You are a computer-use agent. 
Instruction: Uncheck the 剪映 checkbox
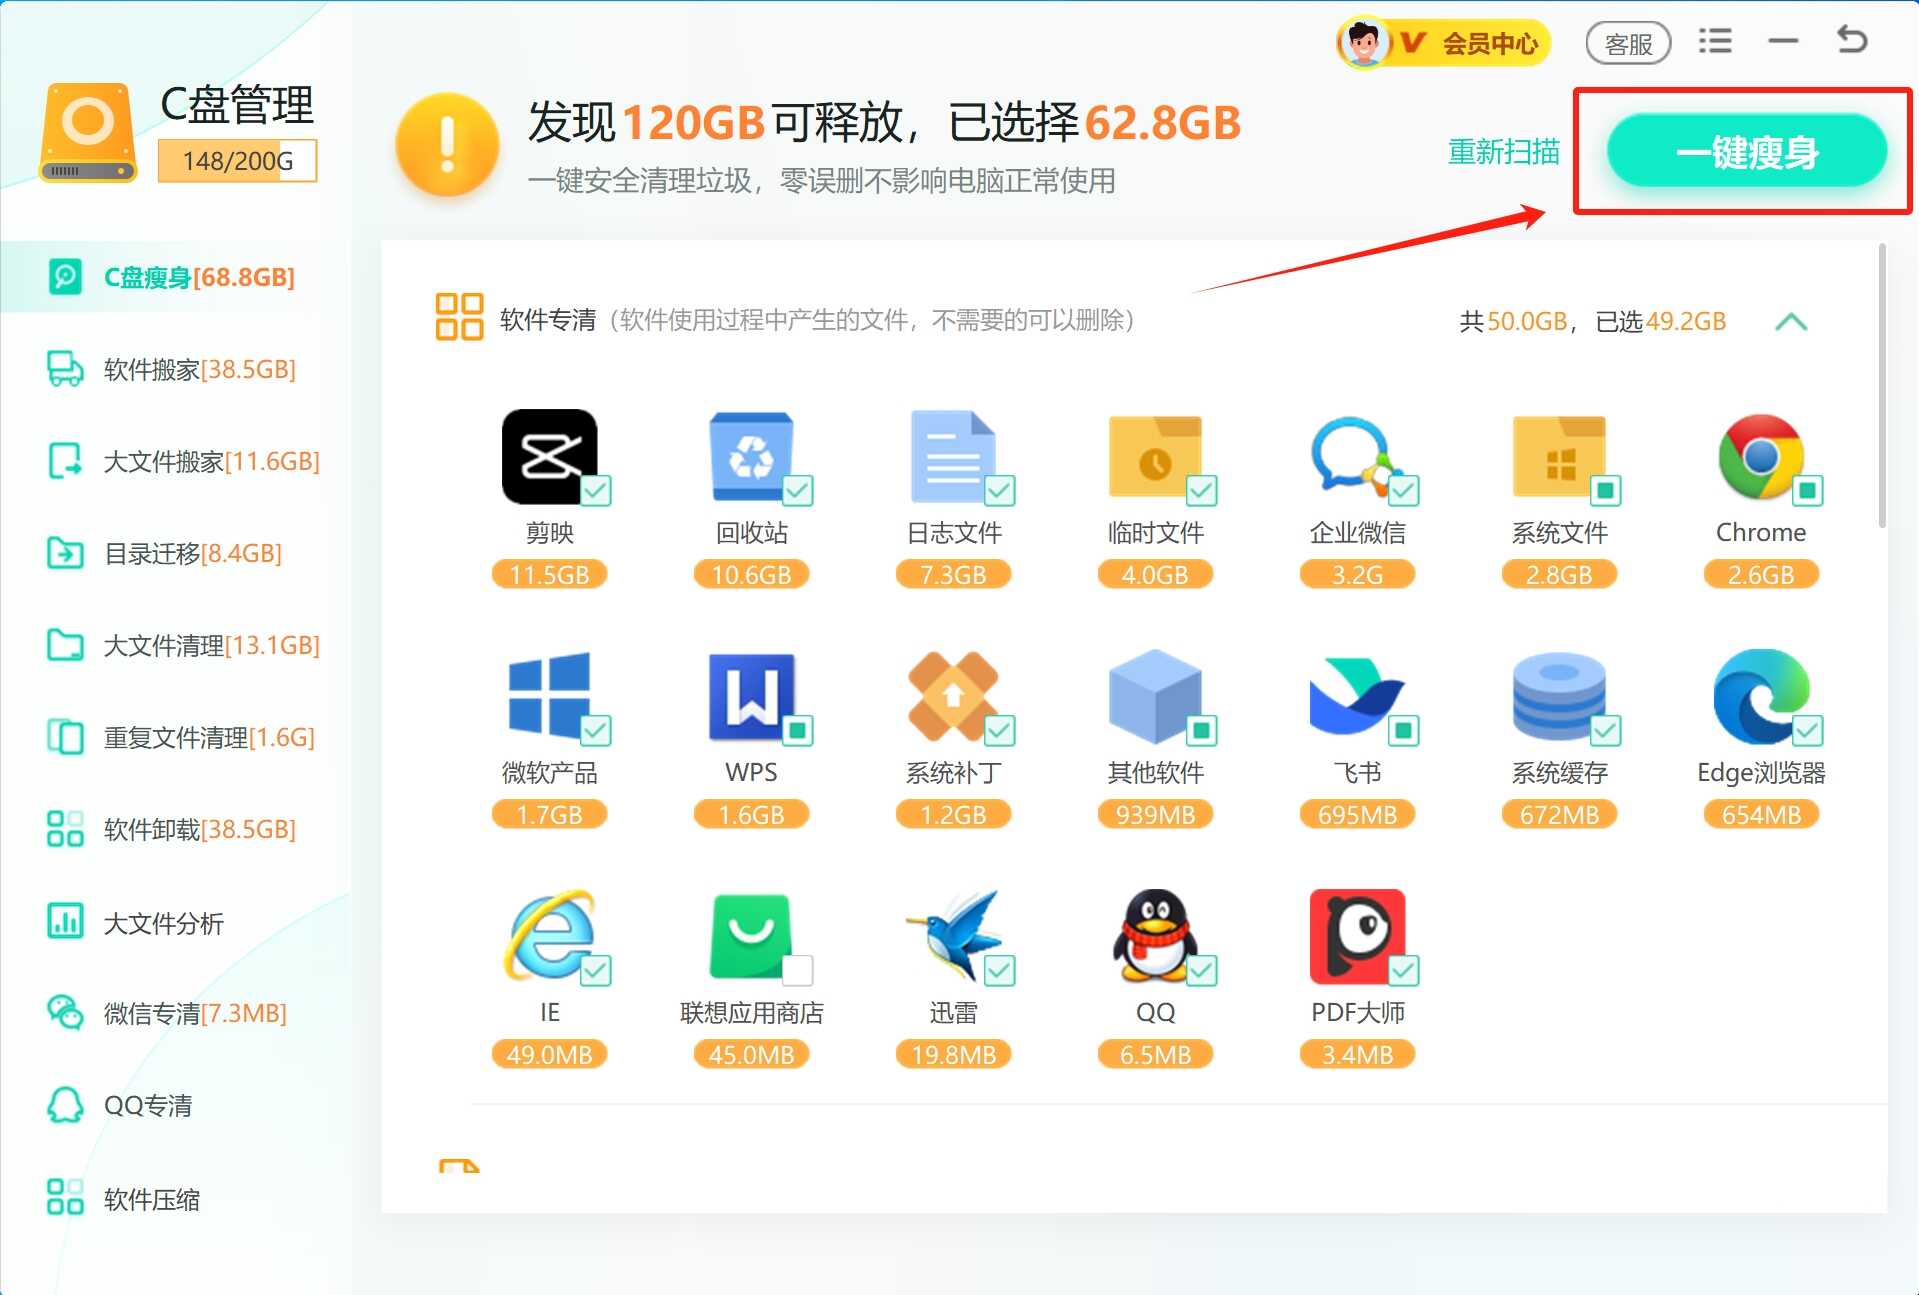597,491
